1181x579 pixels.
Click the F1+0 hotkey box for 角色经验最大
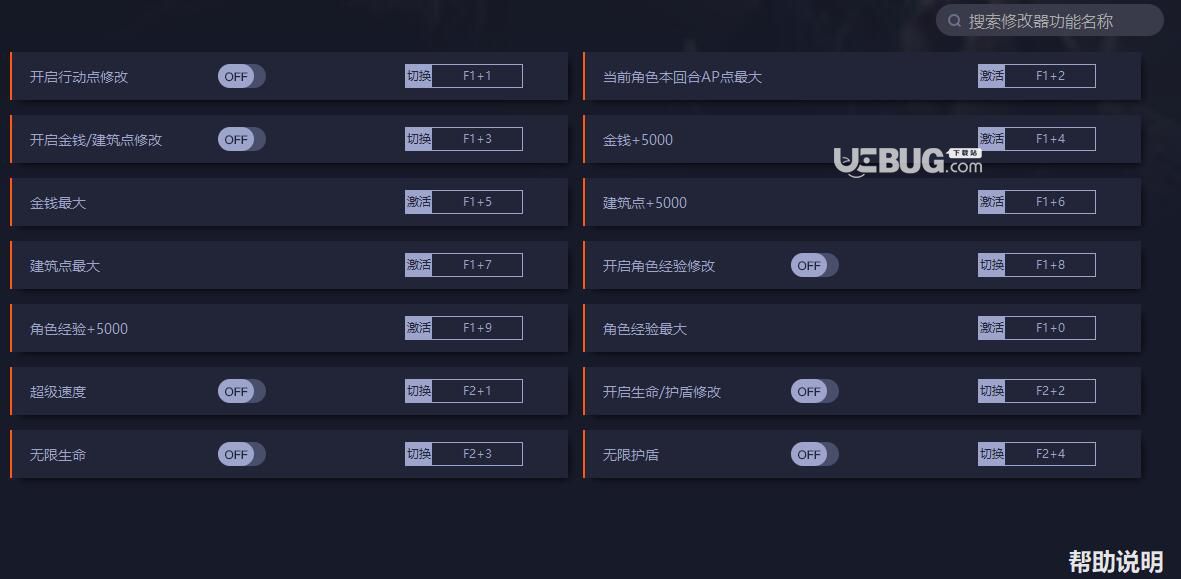[1050, 328]
